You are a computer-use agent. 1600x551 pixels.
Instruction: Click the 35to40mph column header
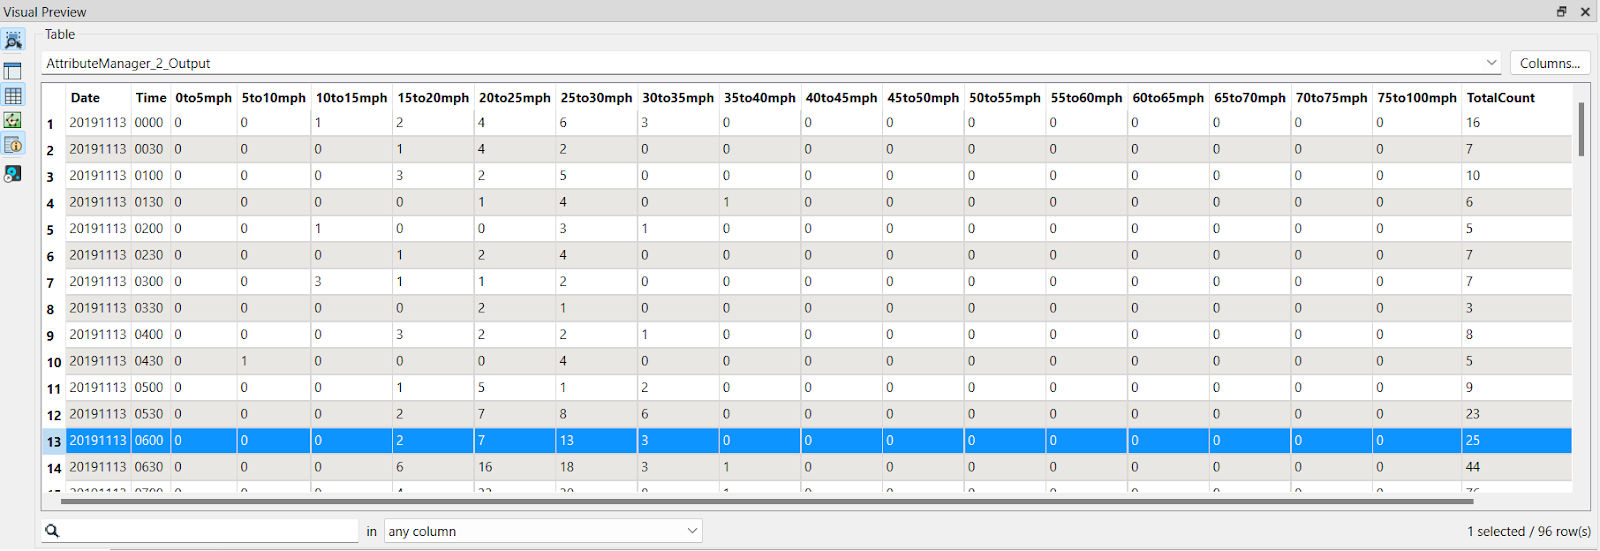(x=760, y=98)
